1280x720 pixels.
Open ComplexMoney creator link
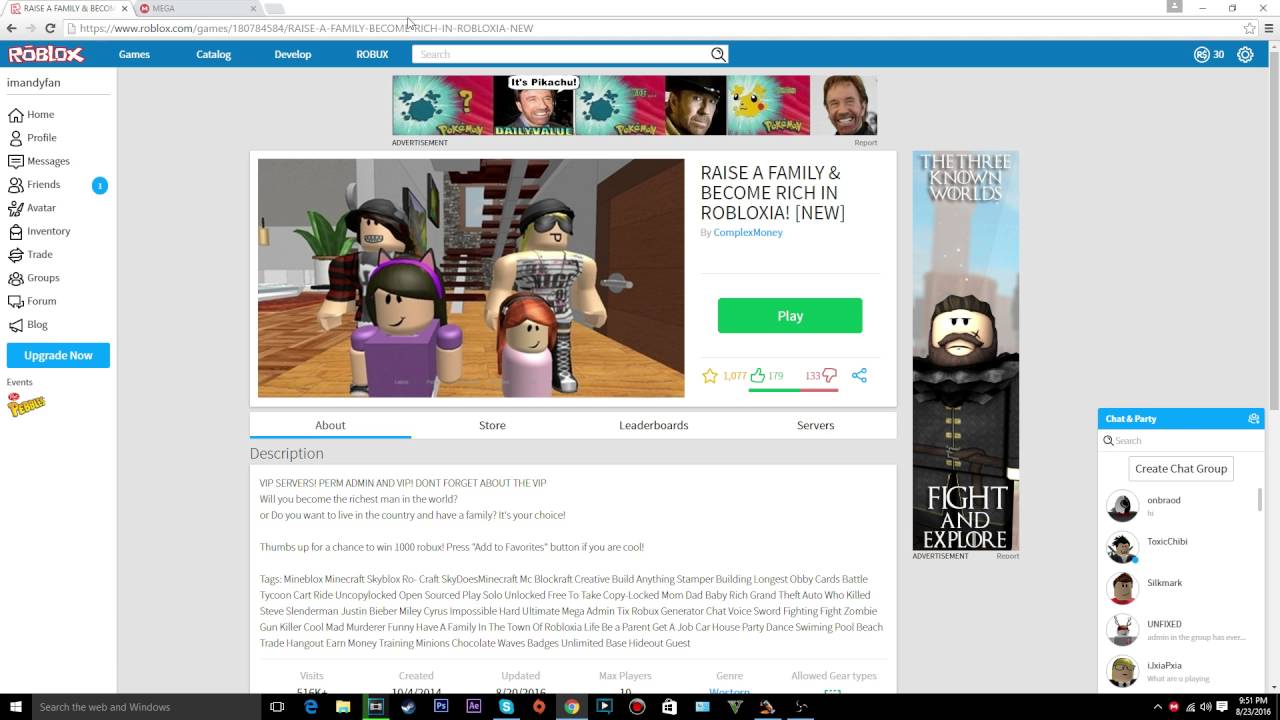[748, 232]
